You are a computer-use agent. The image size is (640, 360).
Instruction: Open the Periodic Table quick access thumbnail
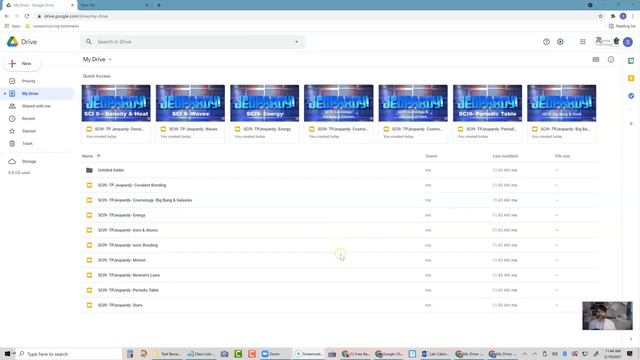[487, 103]
